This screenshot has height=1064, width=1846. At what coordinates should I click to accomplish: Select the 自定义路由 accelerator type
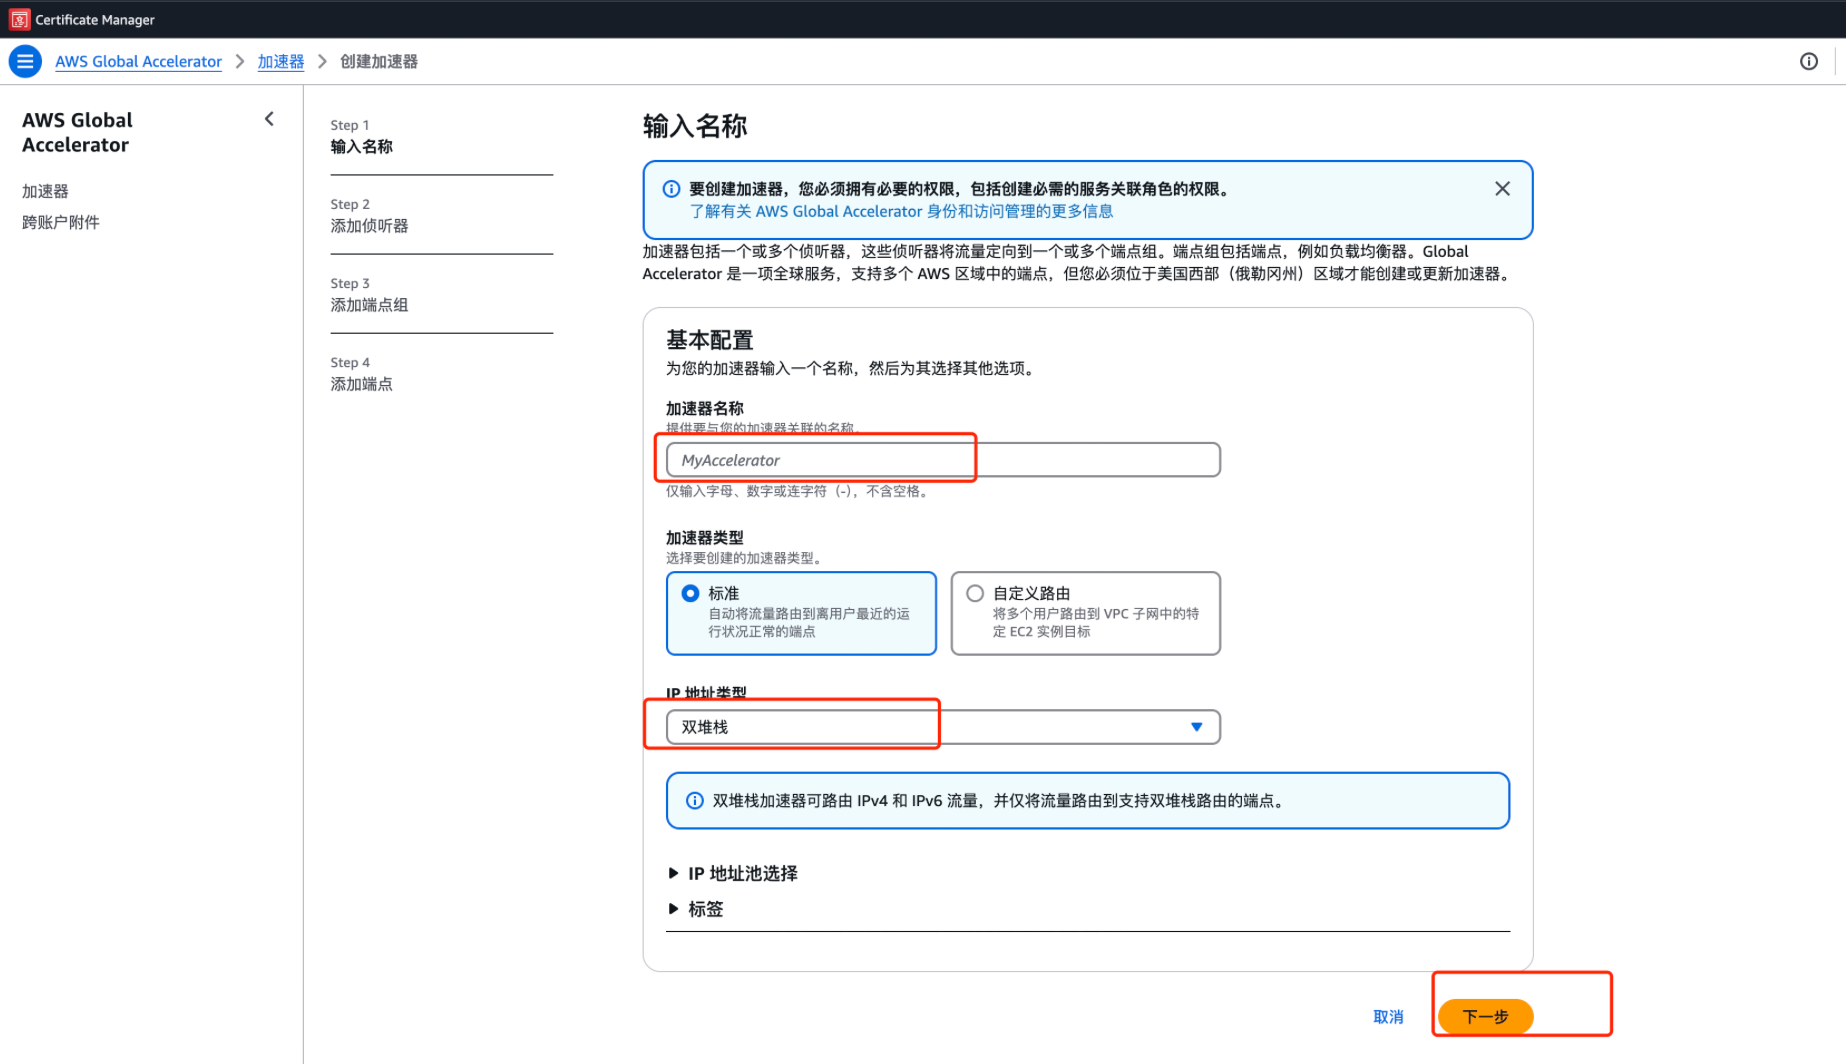(x=1085, y=613)
